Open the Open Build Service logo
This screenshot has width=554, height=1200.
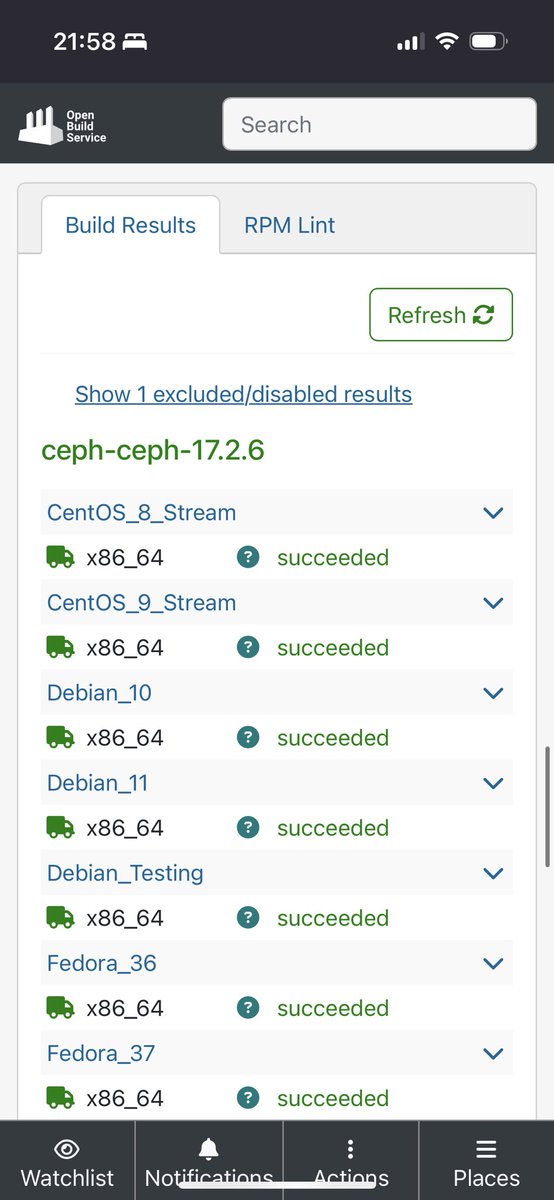pyautogui.click(x=62, y=125)
